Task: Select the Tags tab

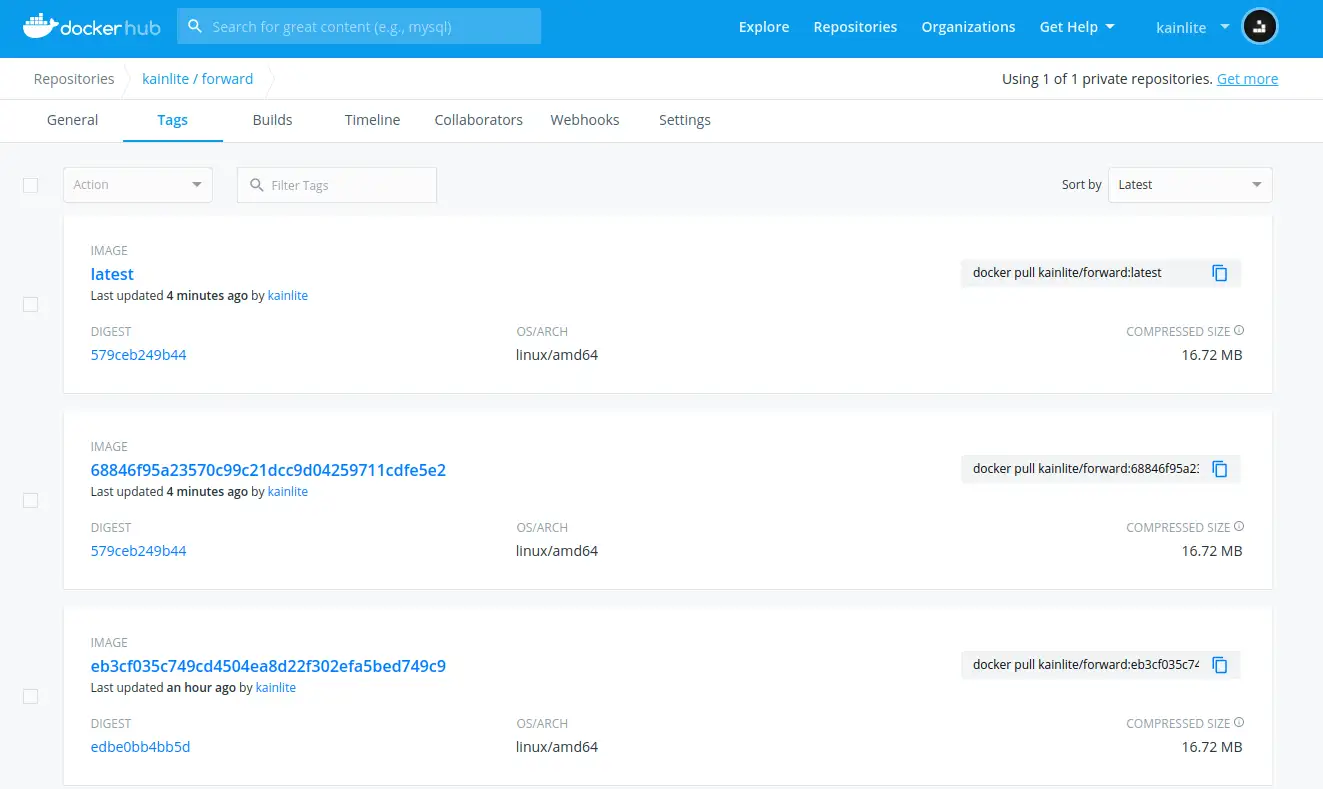Action: click(x=172, y=120)
